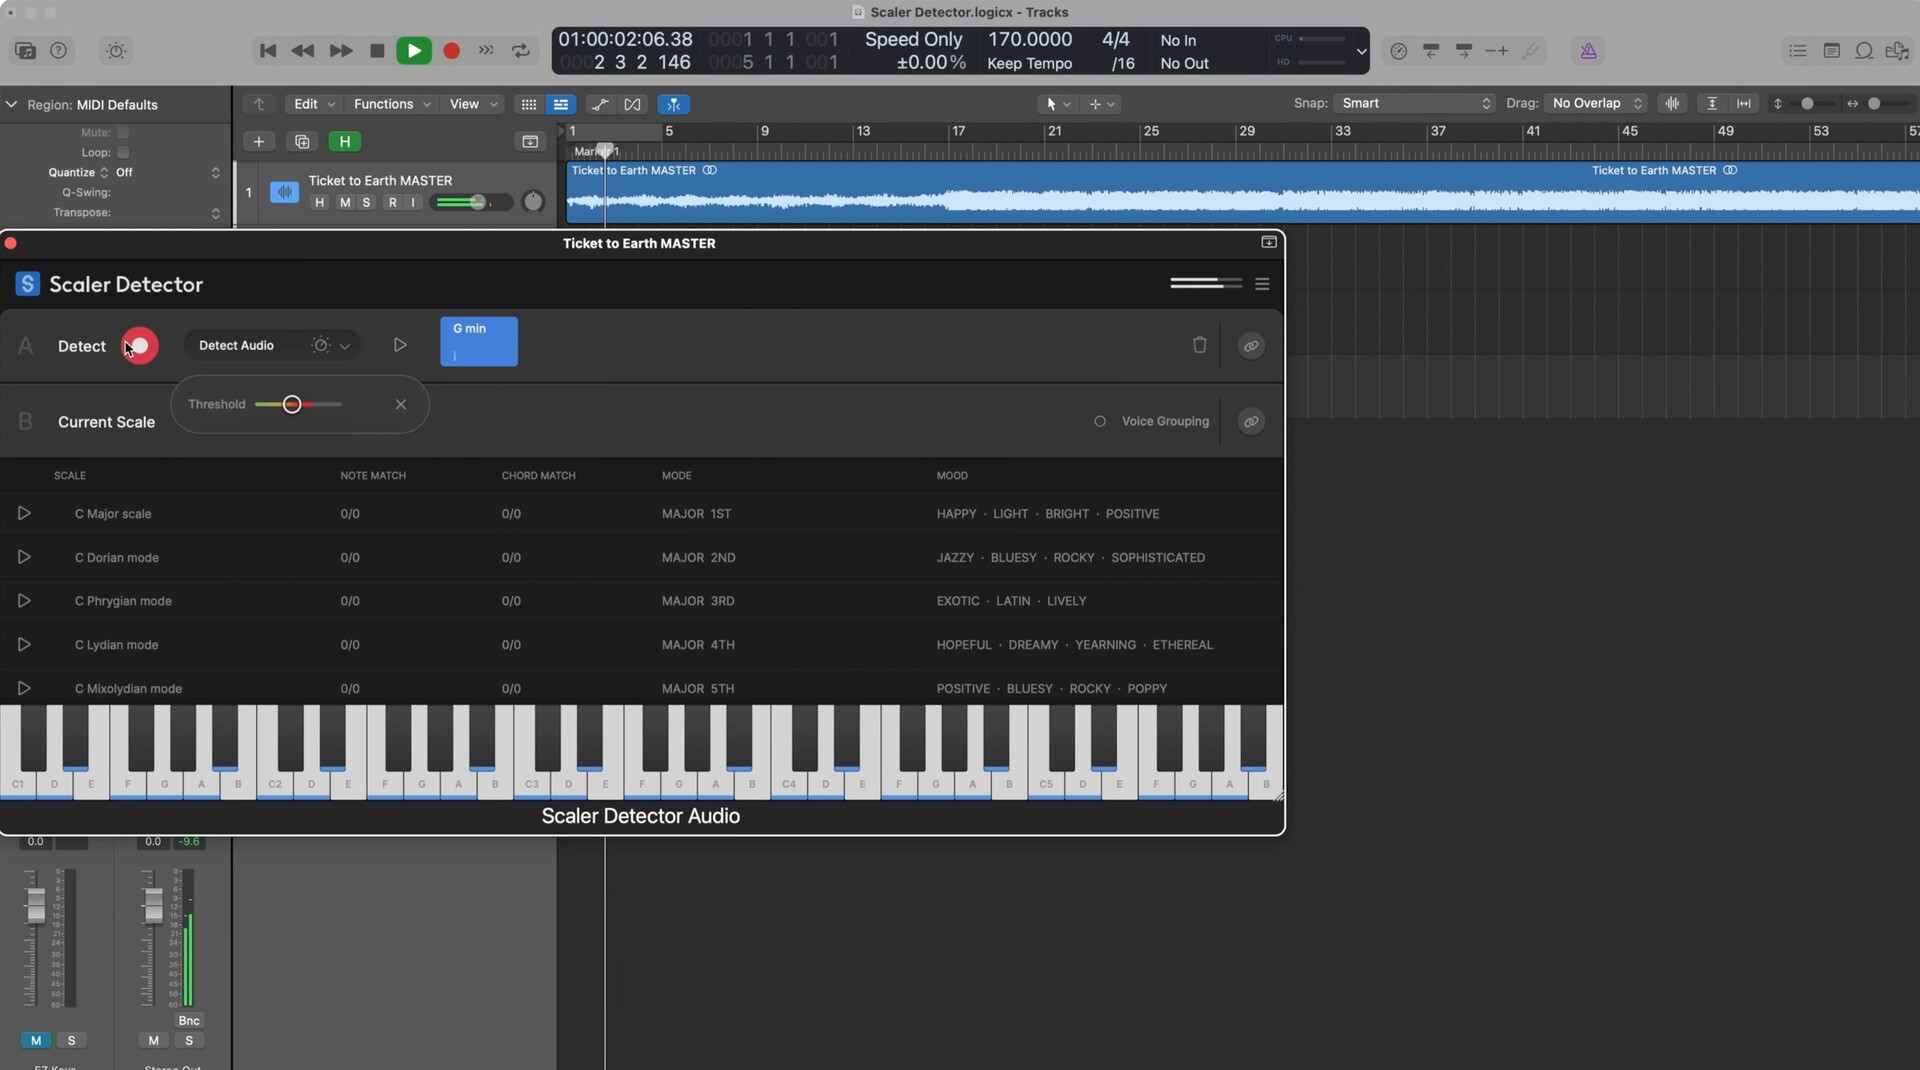Viewport: 1920px width, 1070px height.
Task: Click the link icon in Detect row
Action: [x=1250, y=346]
